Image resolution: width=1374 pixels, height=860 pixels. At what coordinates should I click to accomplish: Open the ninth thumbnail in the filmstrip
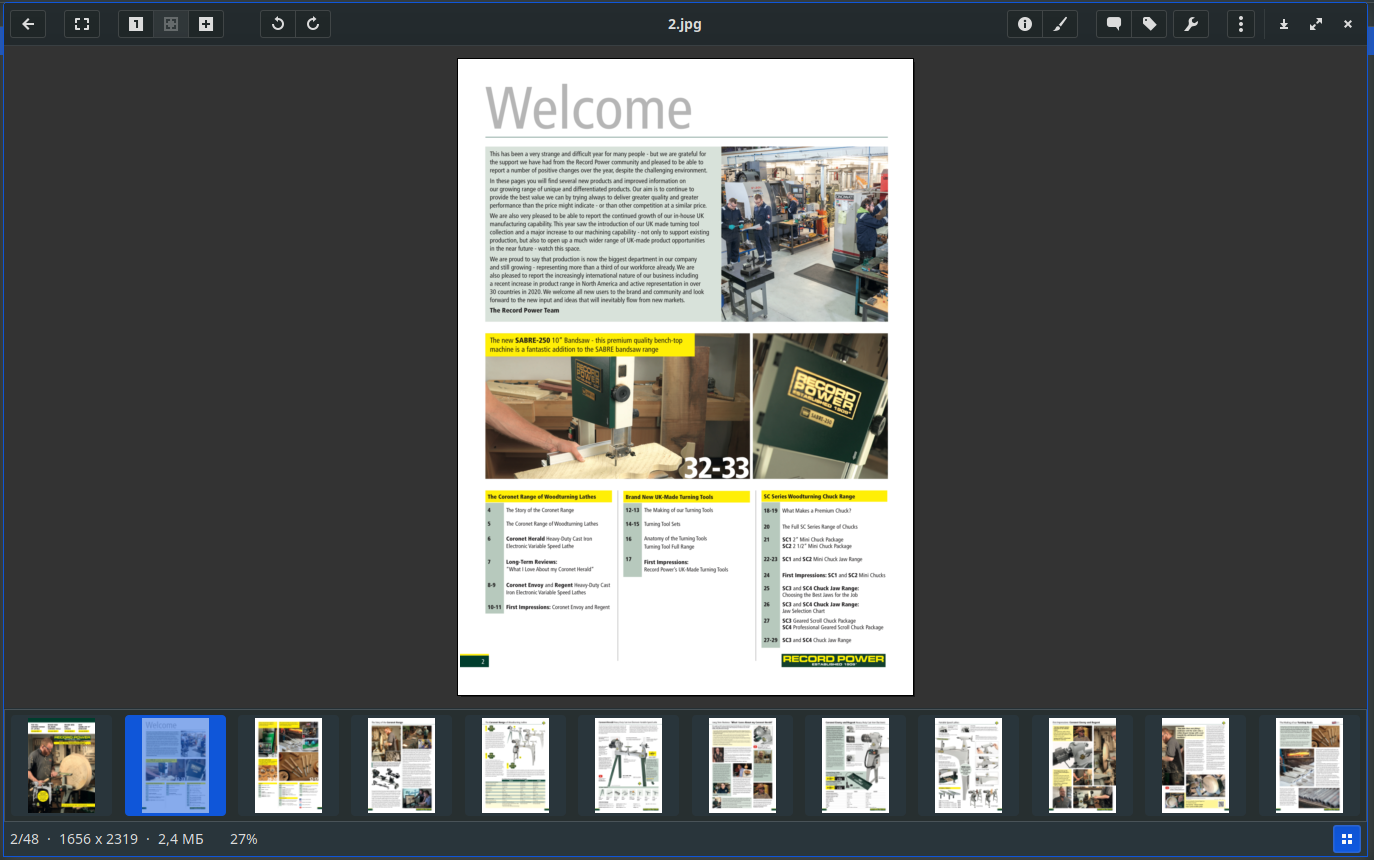(x=969, y=765)
